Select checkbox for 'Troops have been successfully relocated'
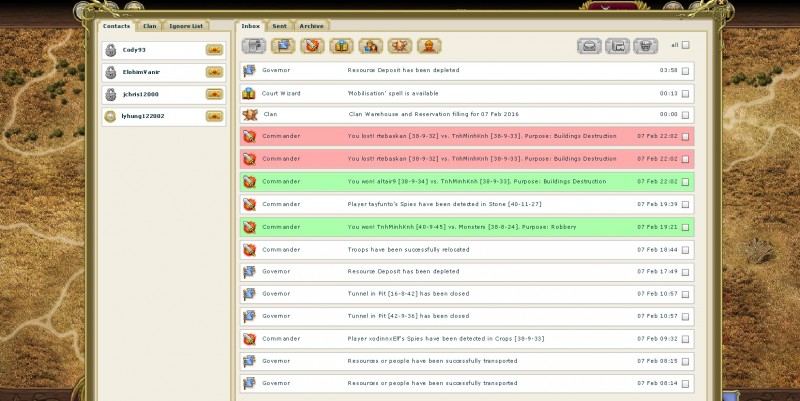The width and height of the screenshot is (800, 401). 685,249
